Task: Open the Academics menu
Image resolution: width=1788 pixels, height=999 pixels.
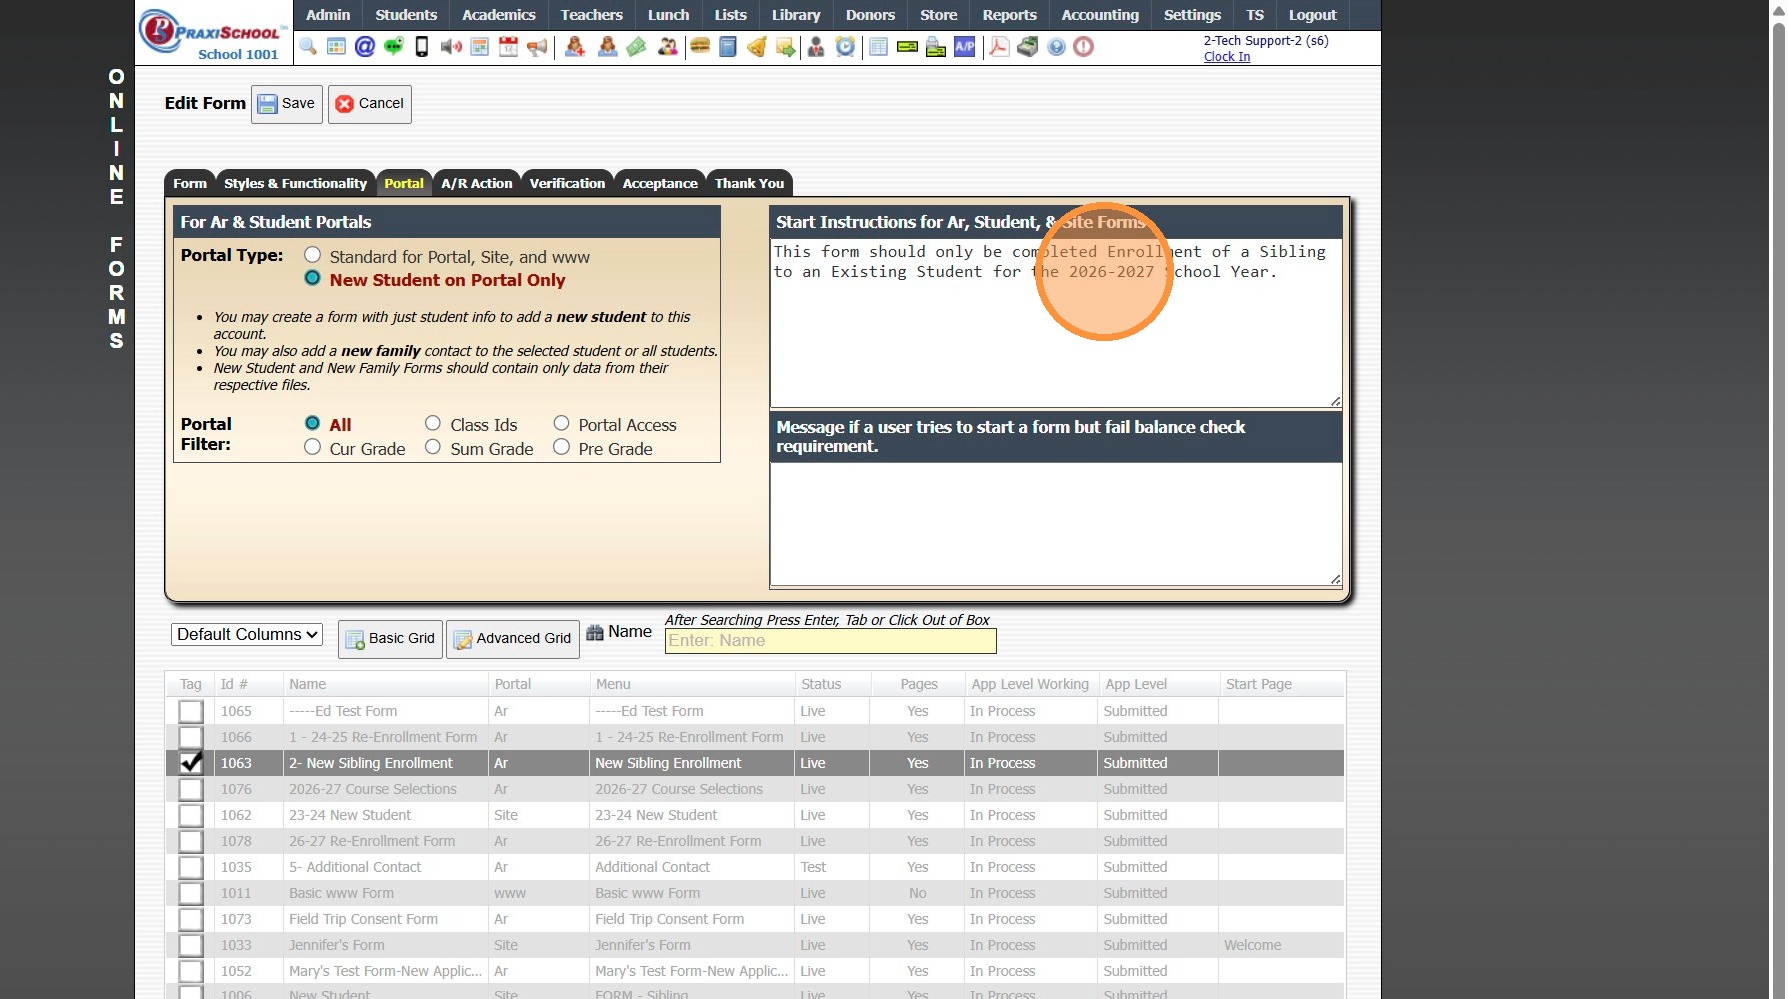Action: (499, 15)
